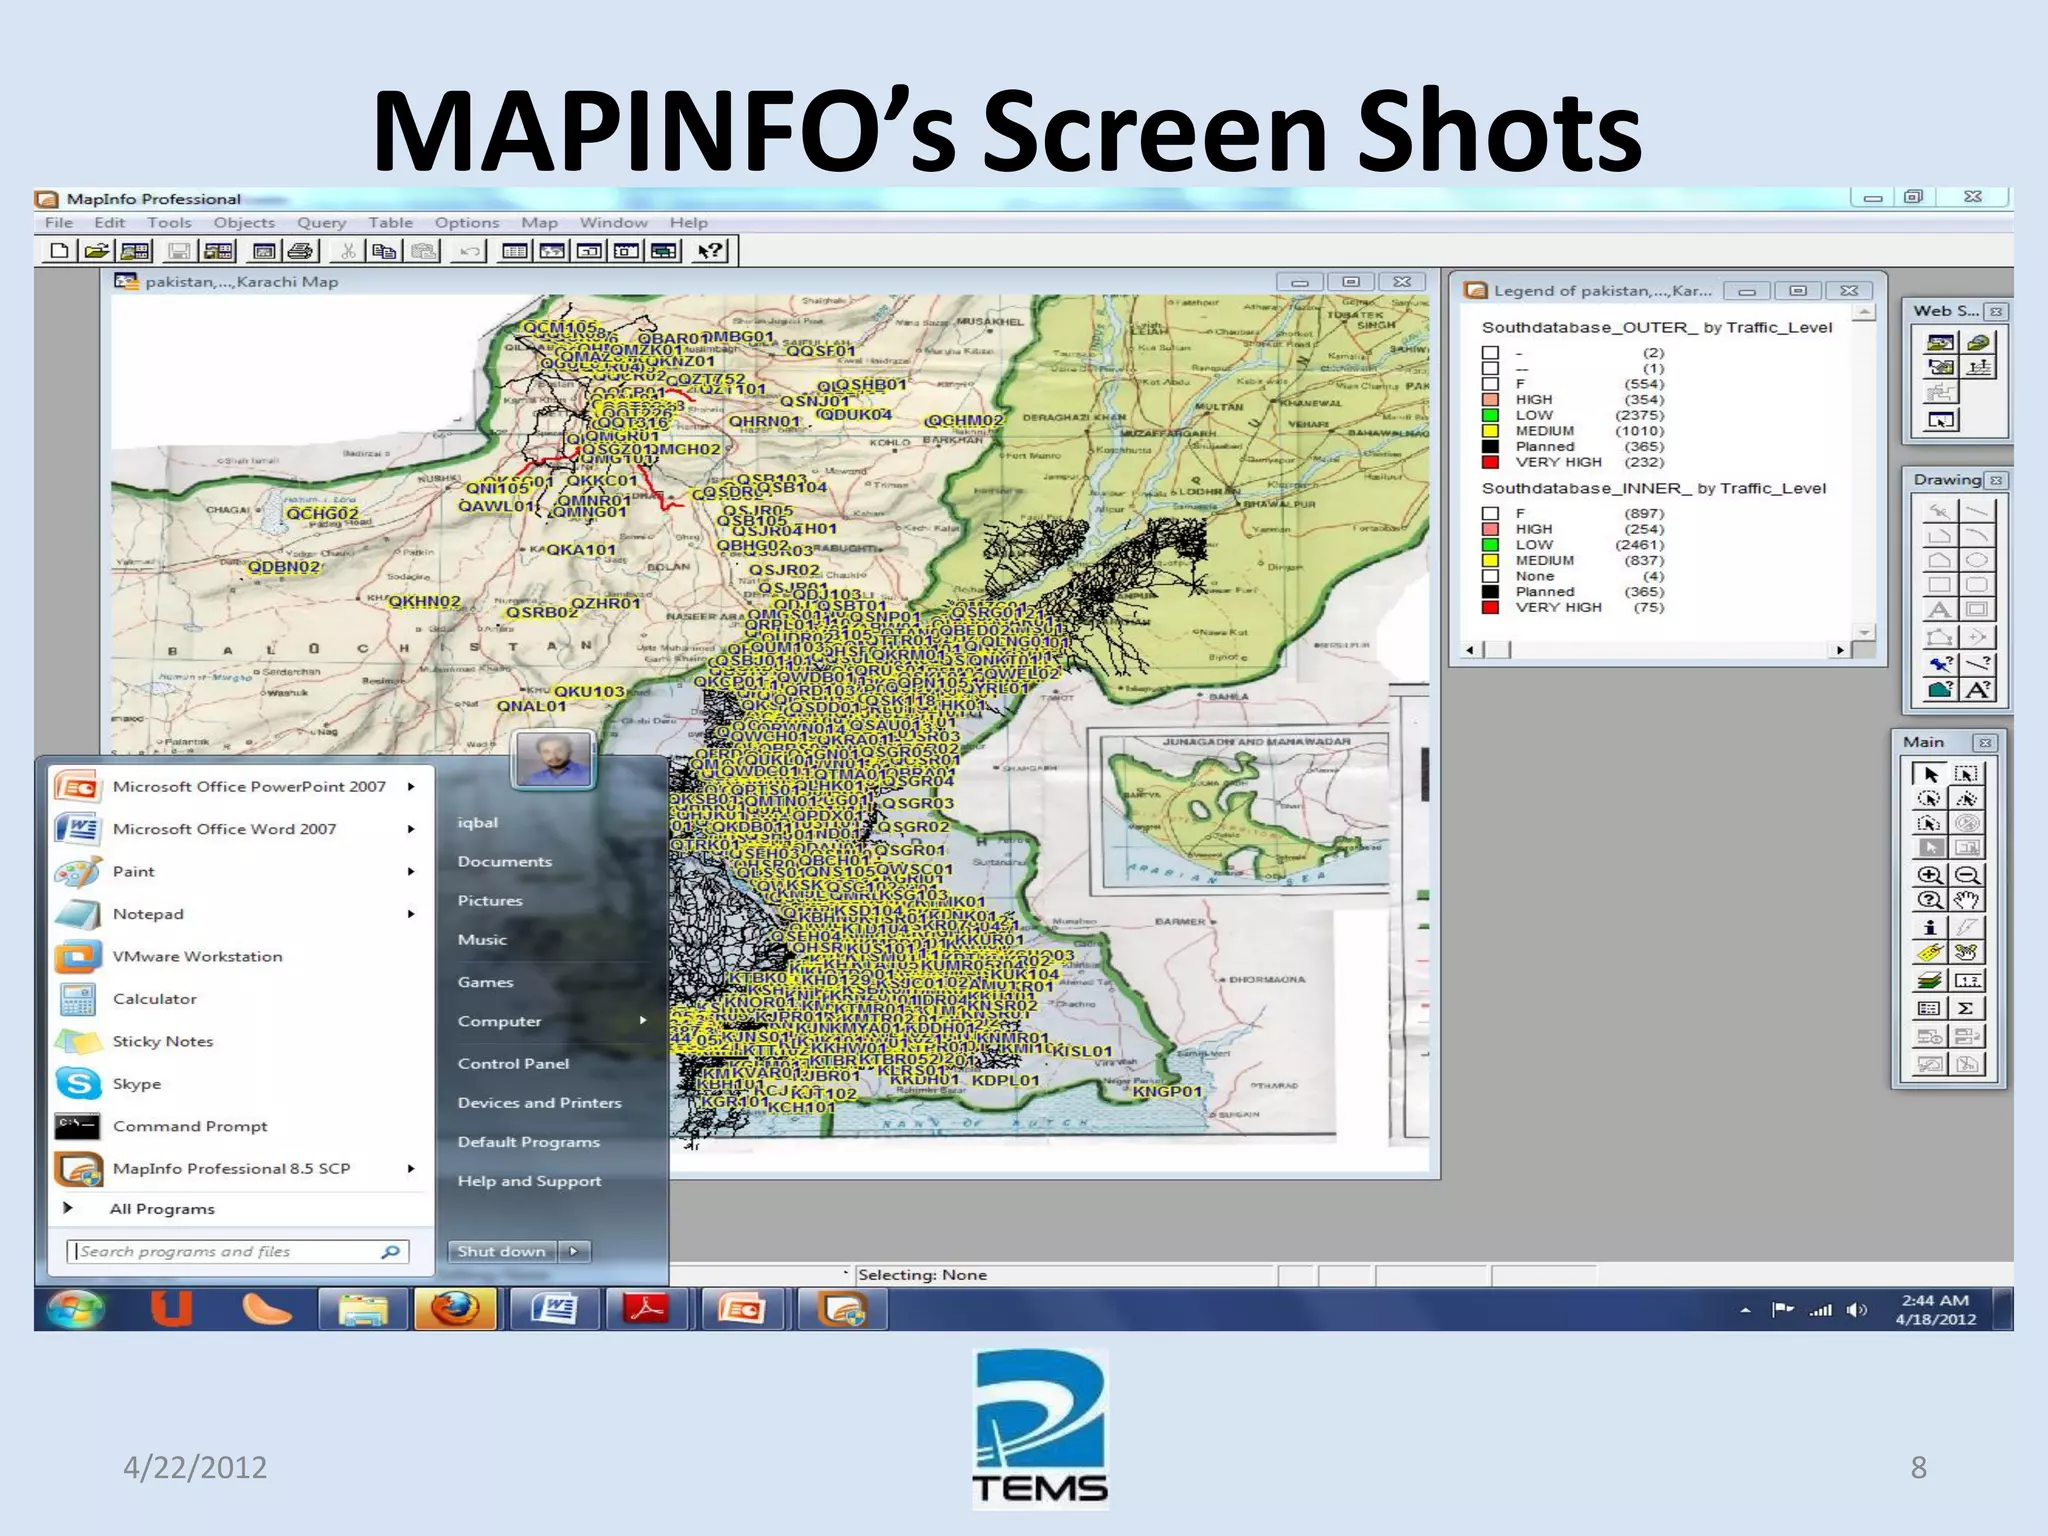Click the Region Style icon in Drawing panel

pyautogui.click(x=1940, y=689)
